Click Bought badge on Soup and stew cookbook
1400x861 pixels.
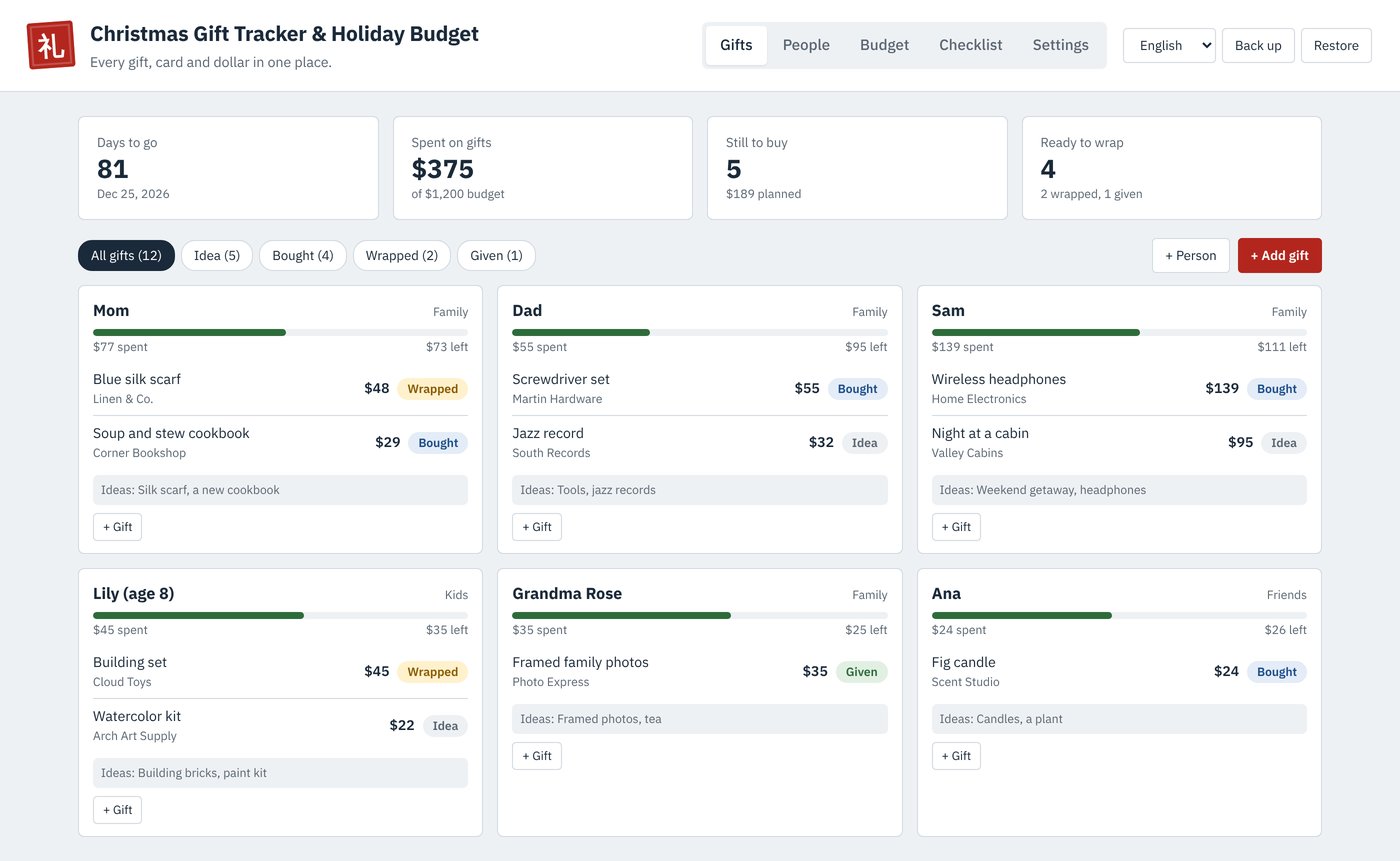pyautogui.click(x=438, y=443)
